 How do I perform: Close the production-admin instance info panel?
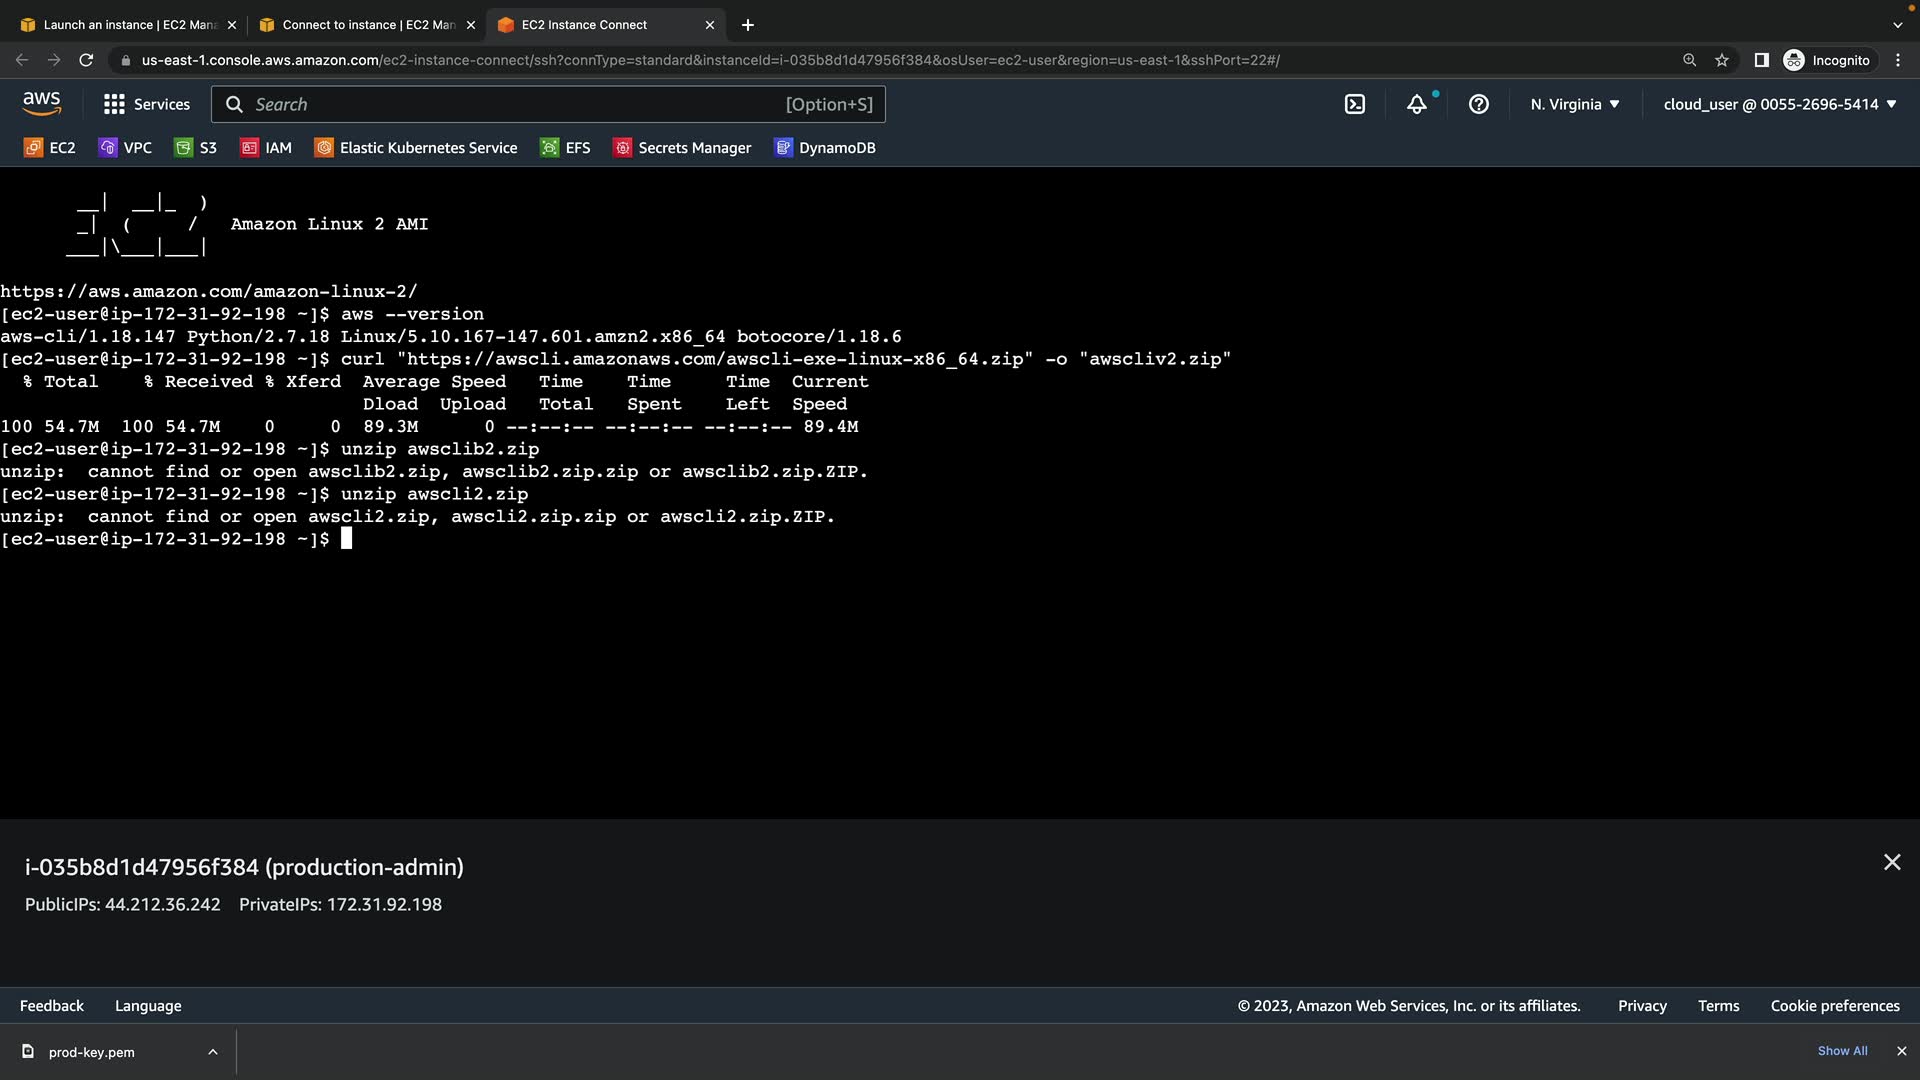point(1892,862)
